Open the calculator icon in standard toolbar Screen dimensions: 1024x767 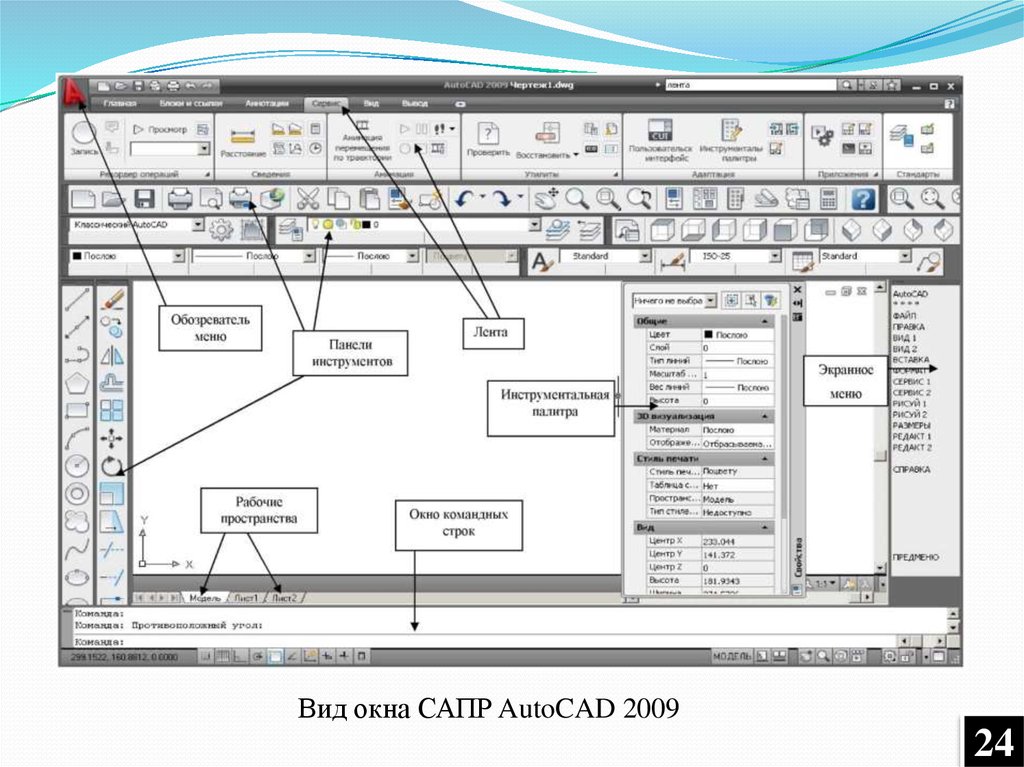click(x=829, y=199)
